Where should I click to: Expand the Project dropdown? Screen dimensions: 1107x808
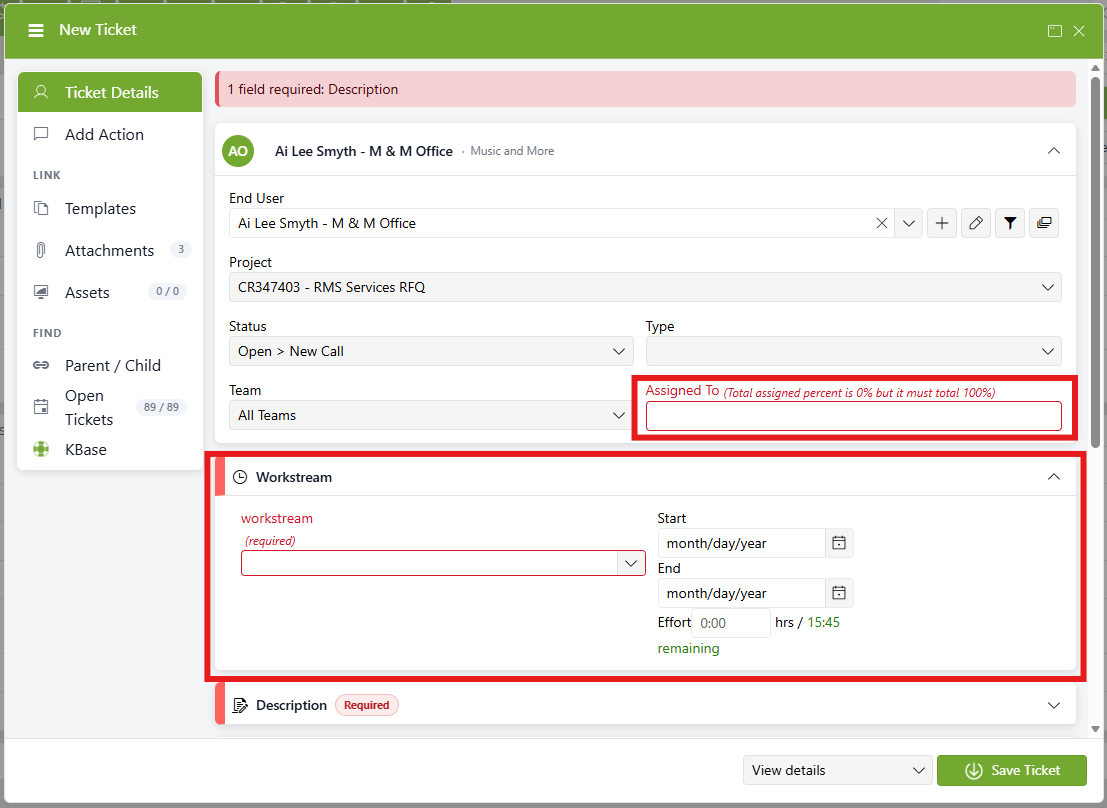645,287
